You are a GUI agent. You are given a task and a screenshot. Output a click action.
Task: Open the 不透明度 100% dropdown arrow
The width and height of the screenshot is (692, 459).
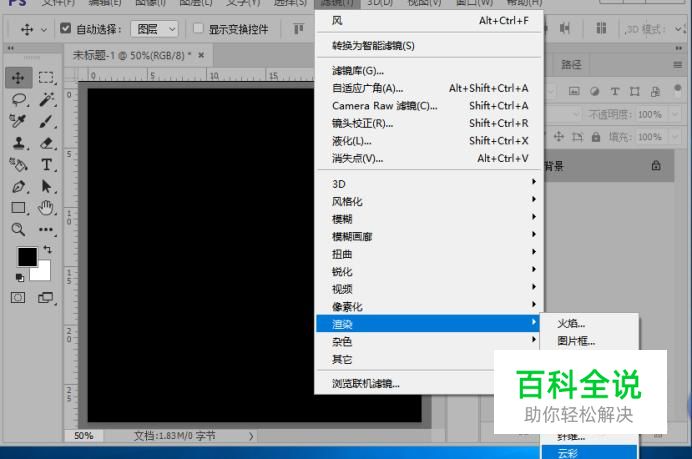pos(674,114)
